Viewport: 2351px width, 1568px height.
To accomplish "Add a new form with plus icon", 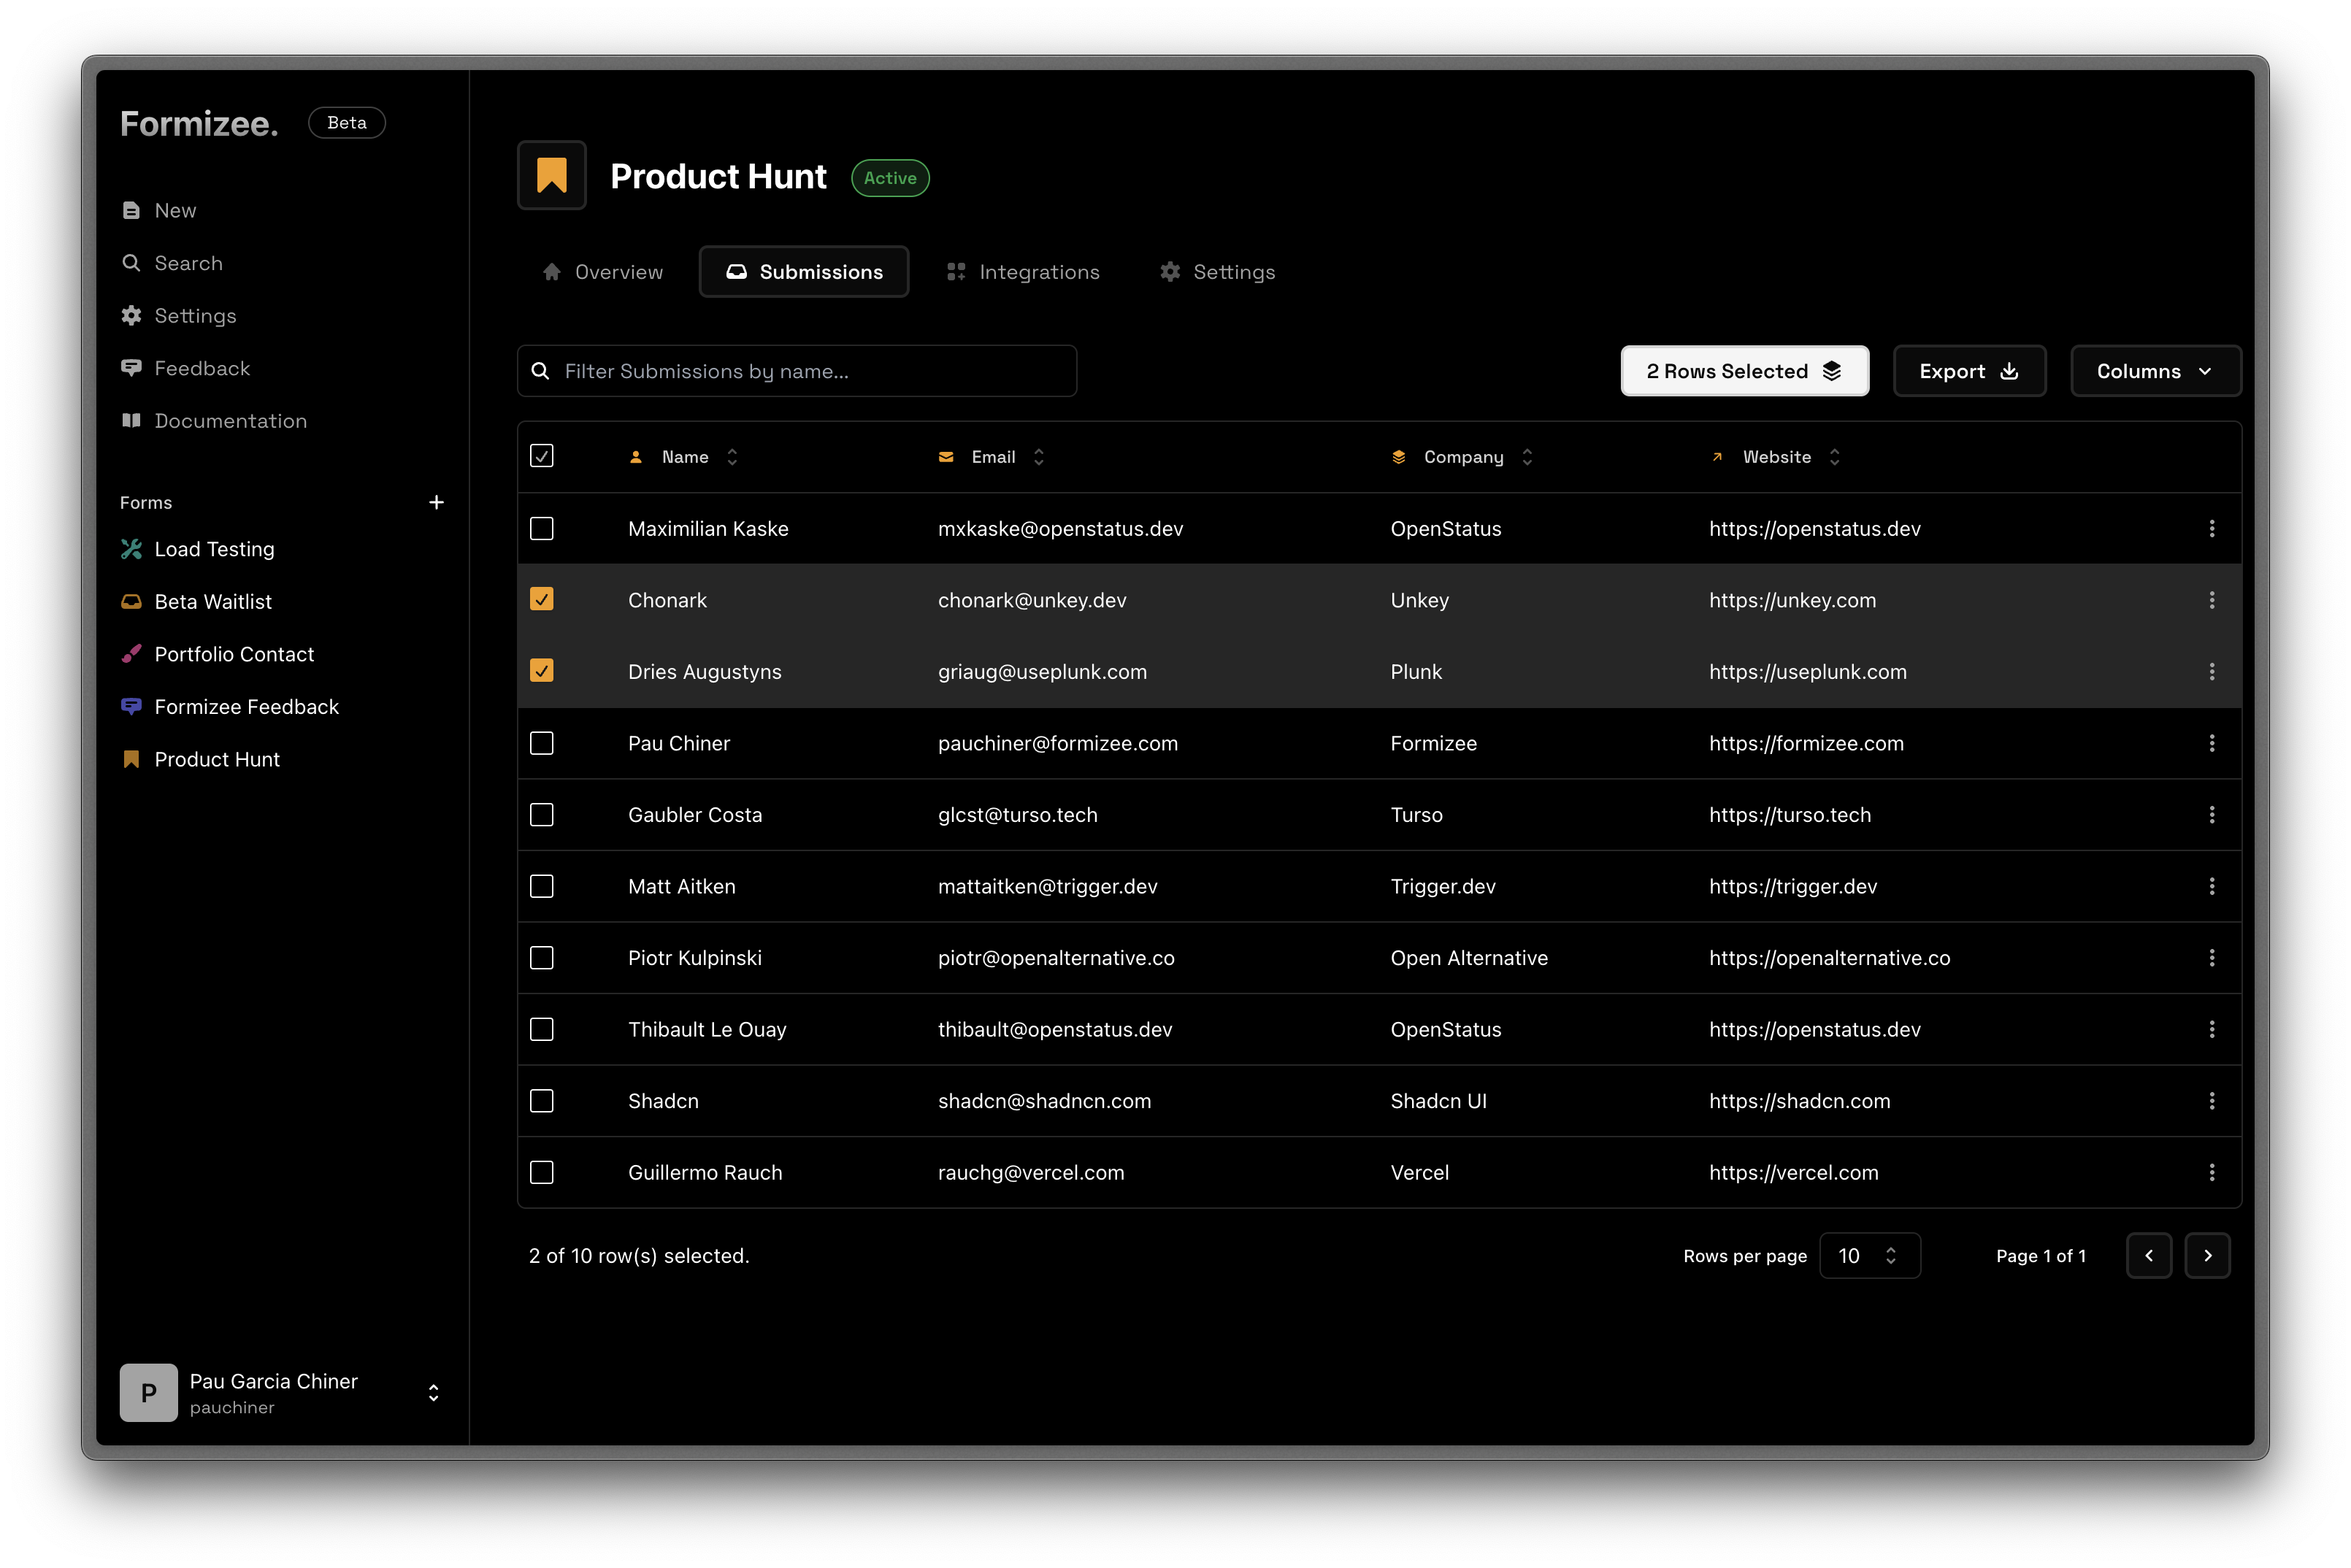I will pos(436,502).
